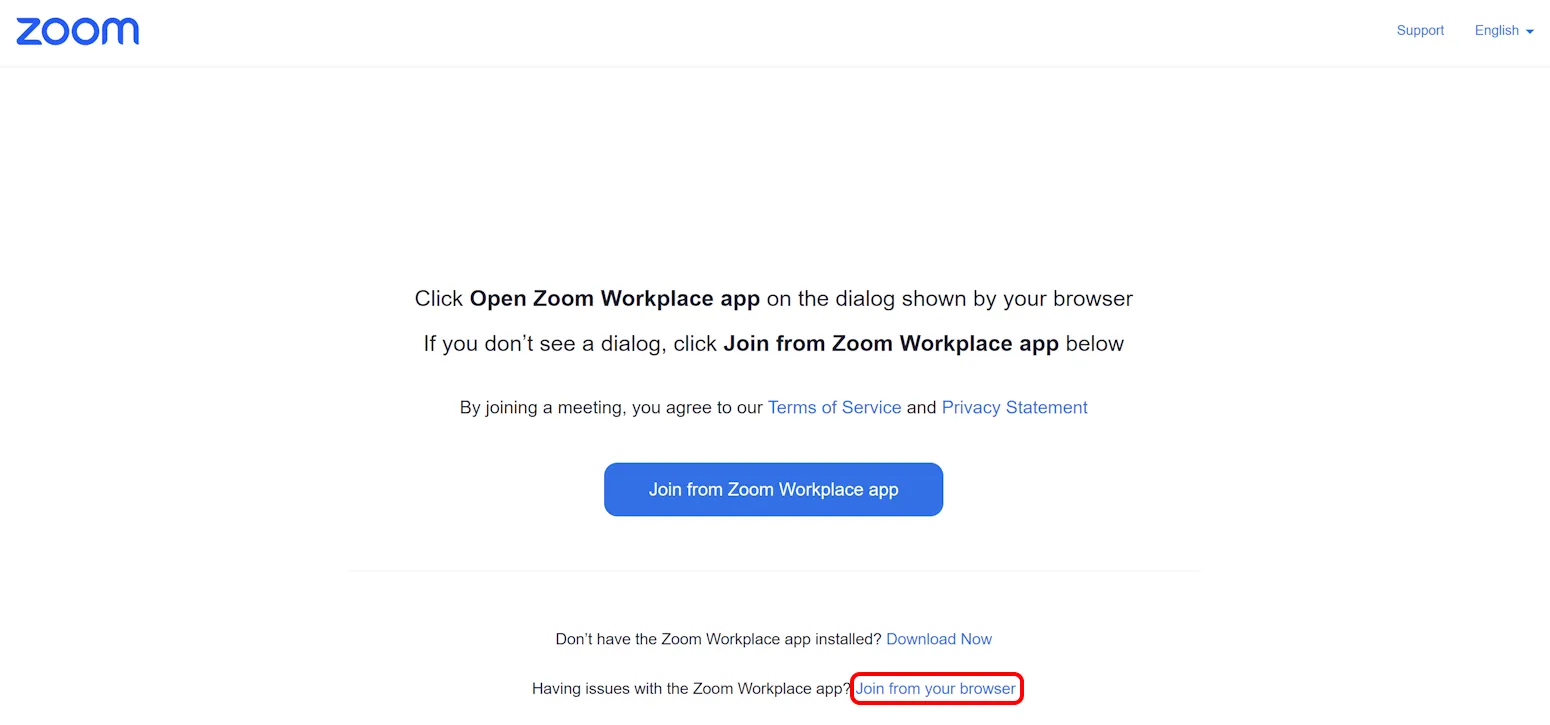Click 'on the dialog shown by your browser' text

(x=949, y=299)
